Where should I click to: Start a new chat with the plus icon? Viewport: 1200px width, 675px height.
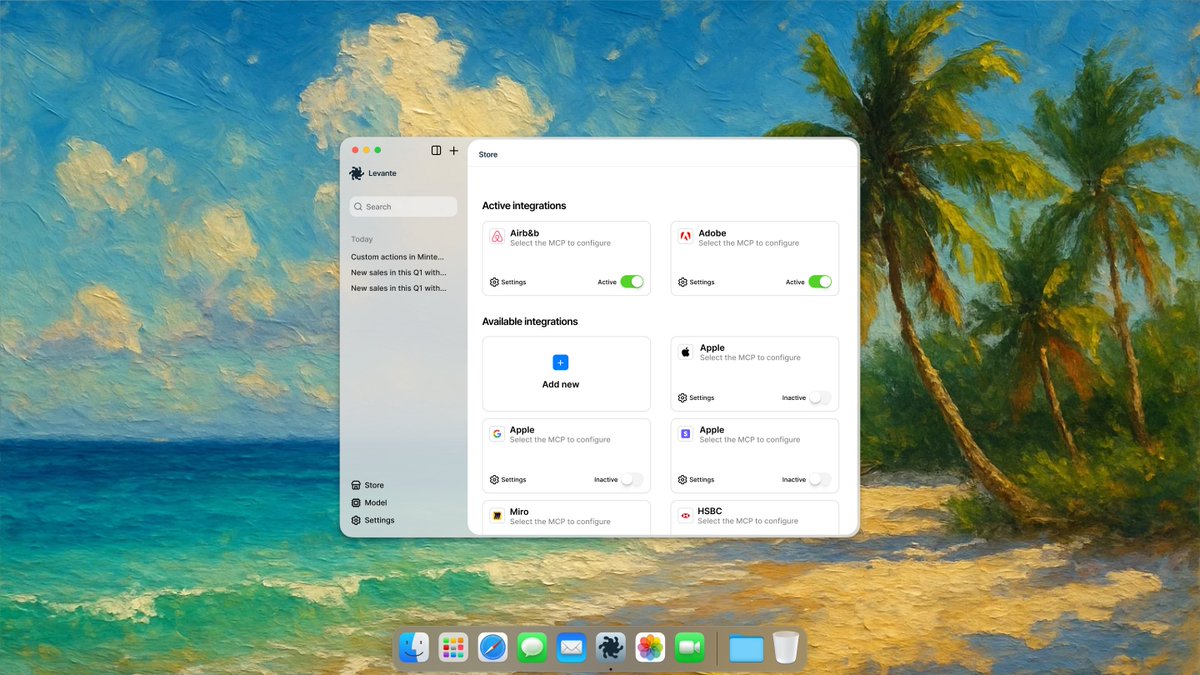coord(454,150)
